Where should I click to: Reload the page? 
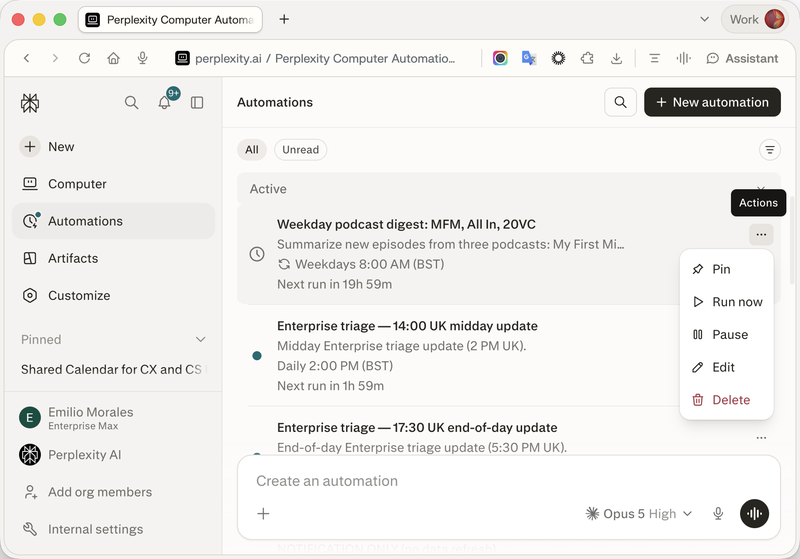pos(84,58)
